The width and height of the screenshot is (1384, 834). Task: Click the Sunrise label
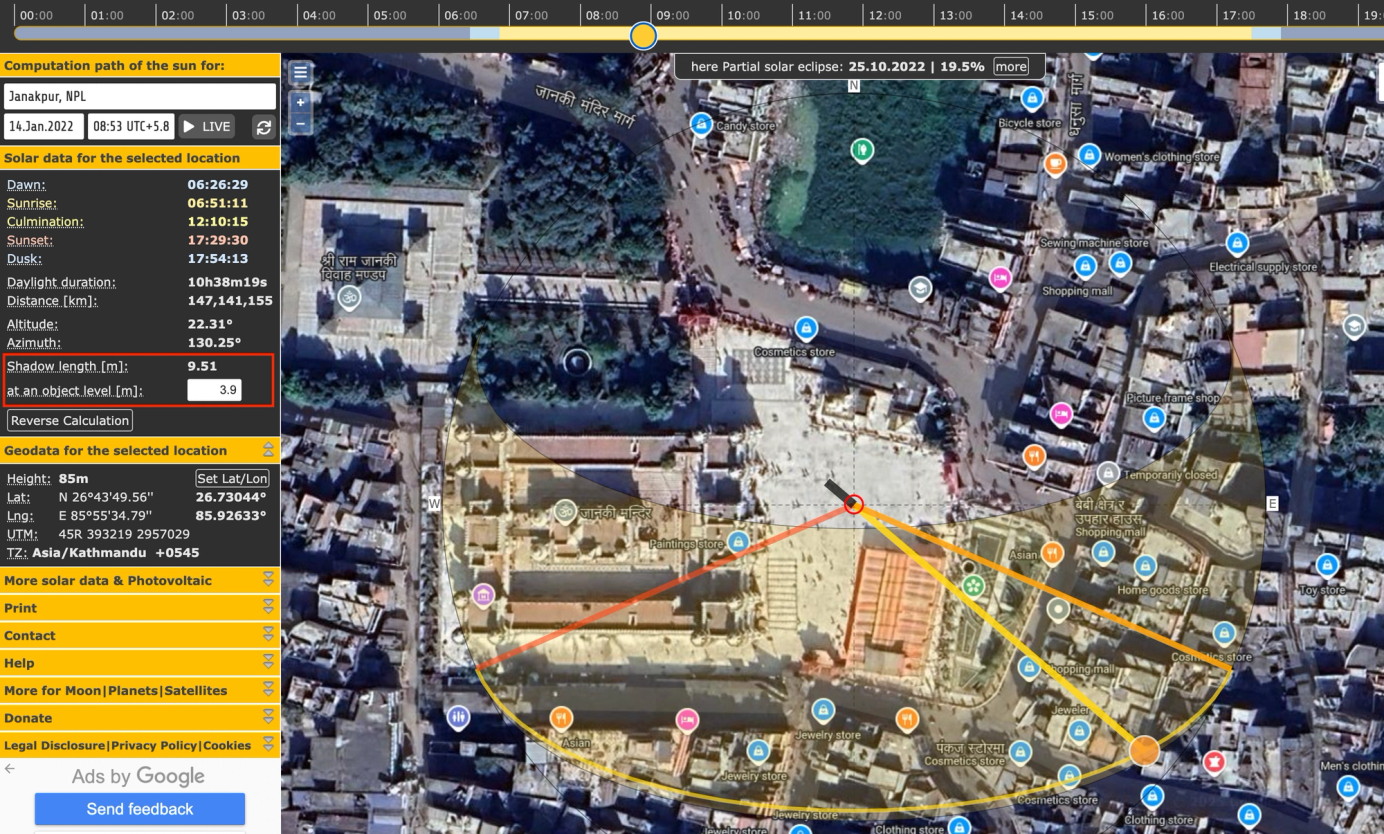31,203
